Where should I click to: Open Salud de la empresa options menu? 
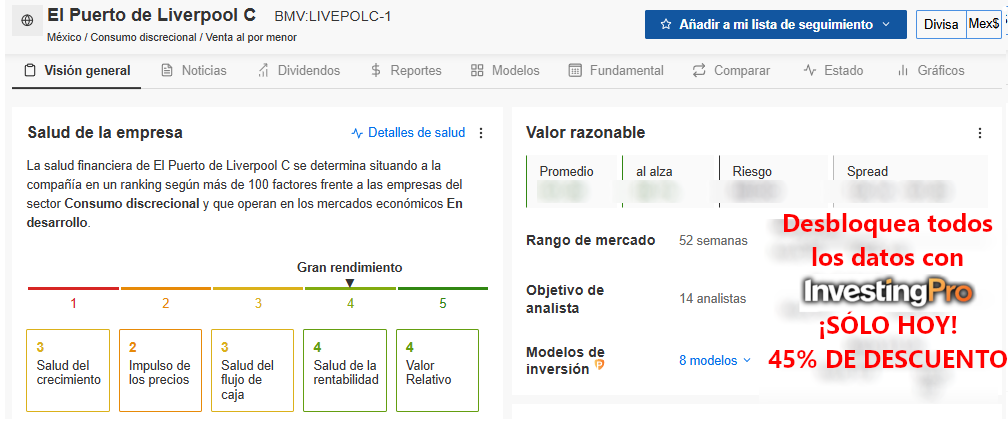[481, 133]
